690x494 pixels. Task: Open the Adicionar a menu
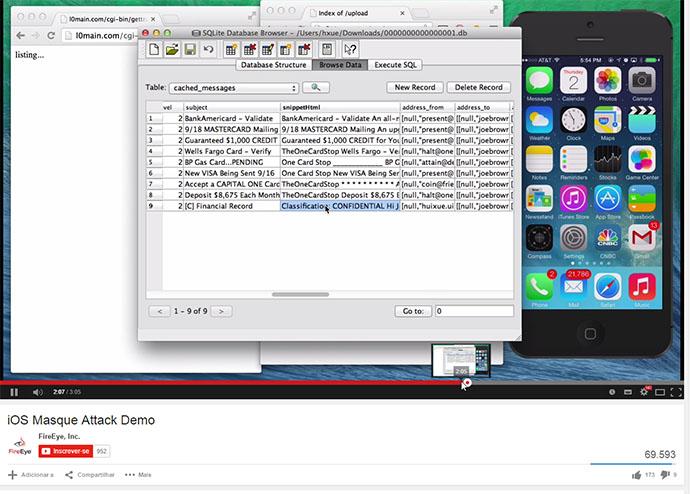[x=31, y=475]
